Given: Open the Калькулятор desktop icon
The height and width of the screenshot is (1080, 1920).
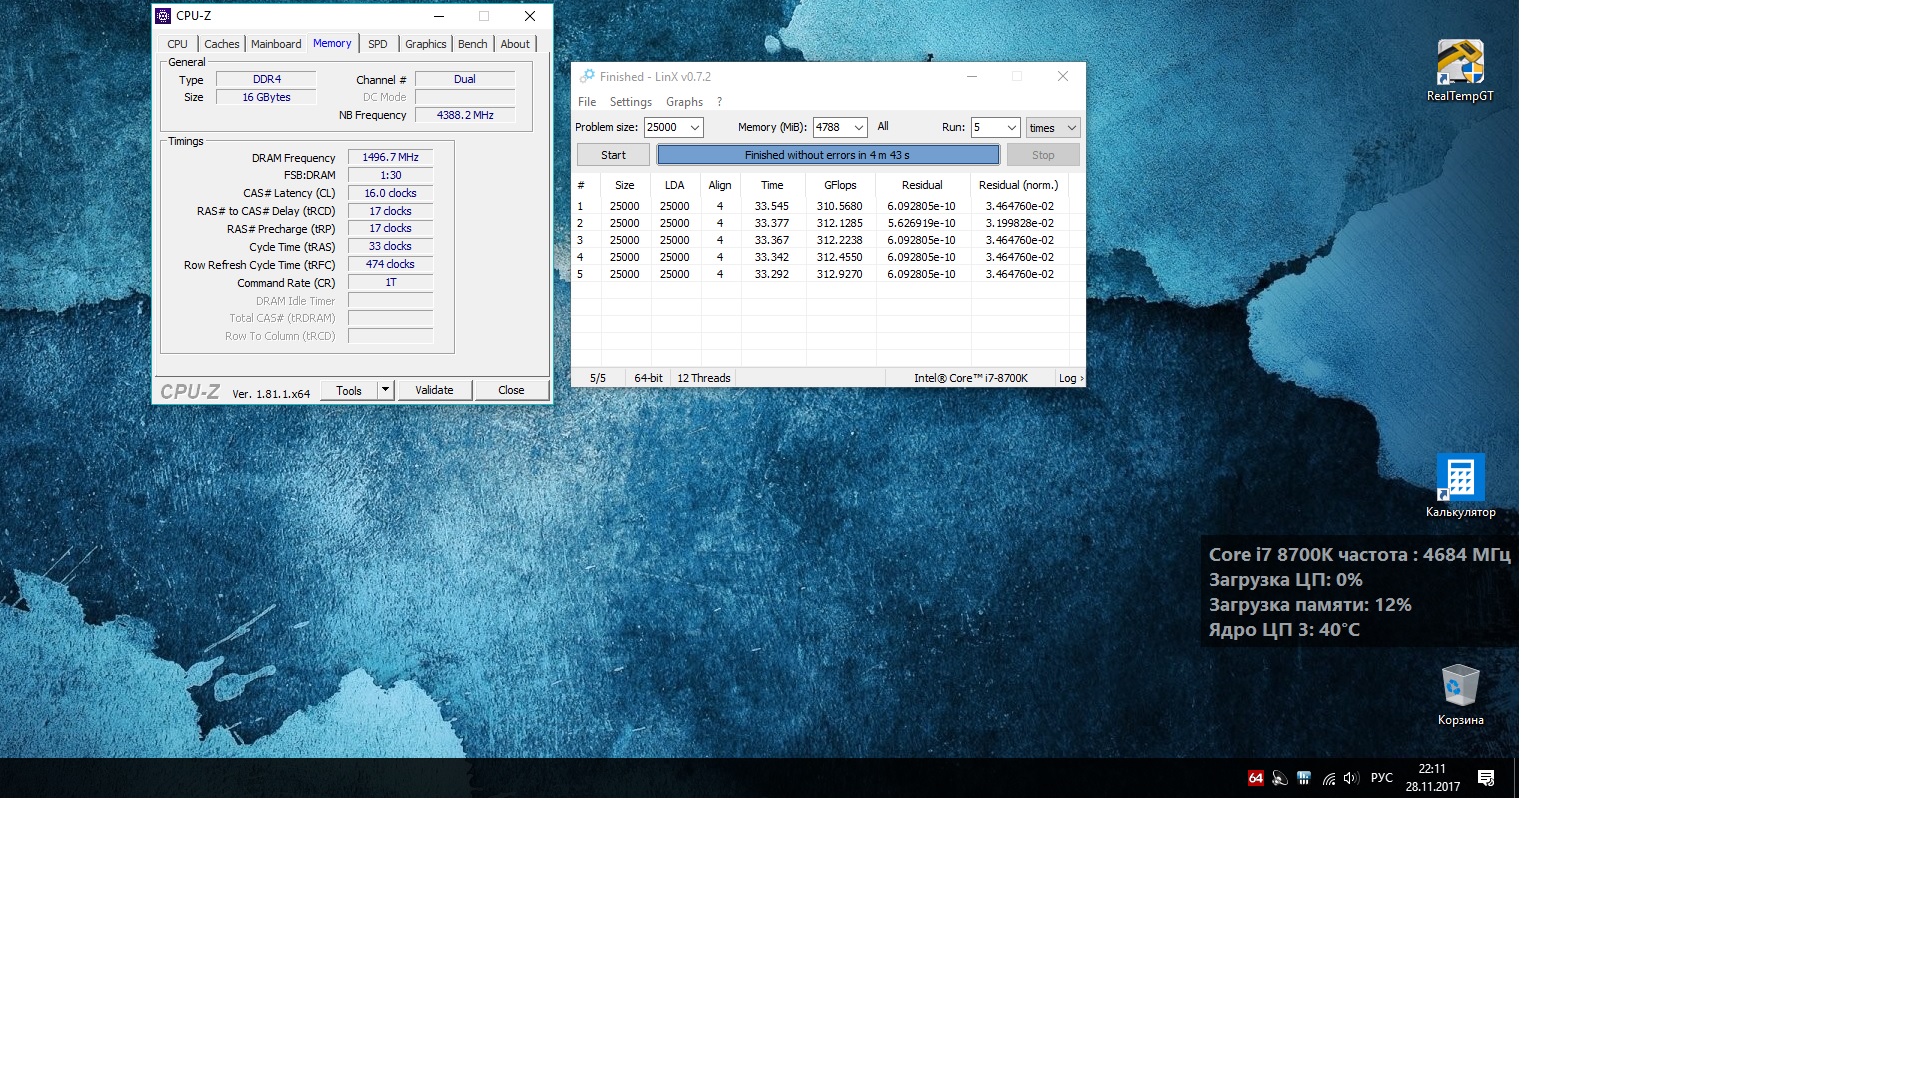Looking at the screenshot, I should (x=1460, y=479).
